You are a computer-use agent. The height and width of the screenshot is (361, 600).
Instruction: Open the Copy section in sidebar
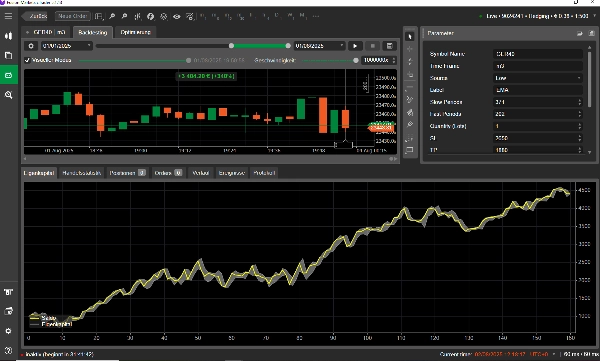(x=8, y=56)
